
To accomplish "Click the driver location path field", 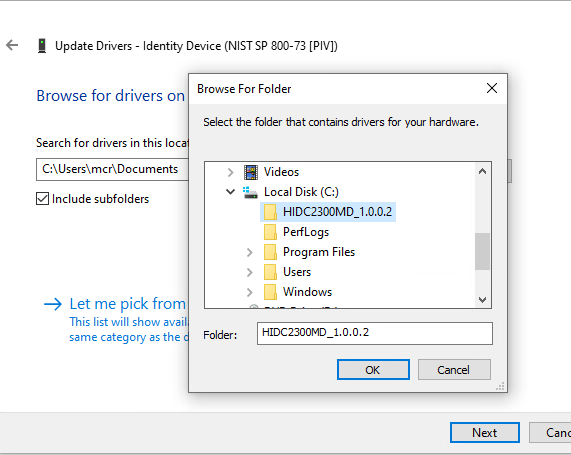I will (112, 169).
